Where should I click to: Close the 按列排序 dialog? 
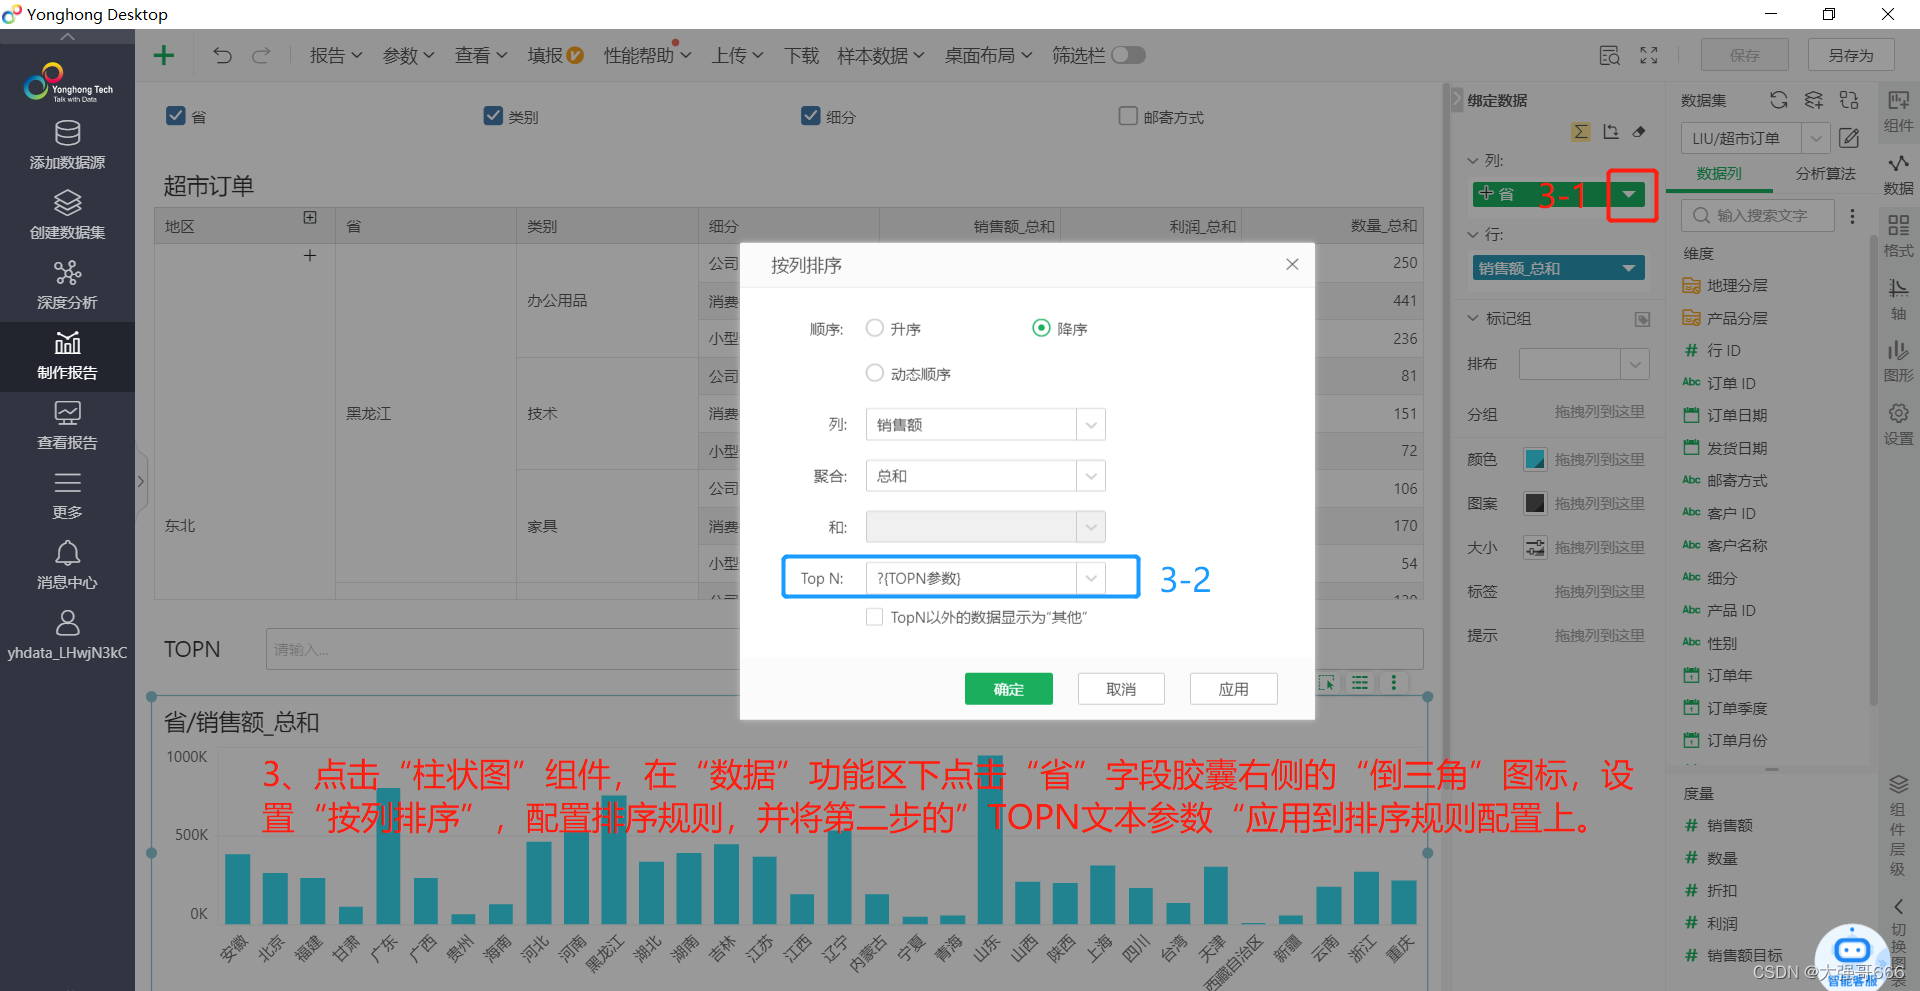pos(1292,264)
